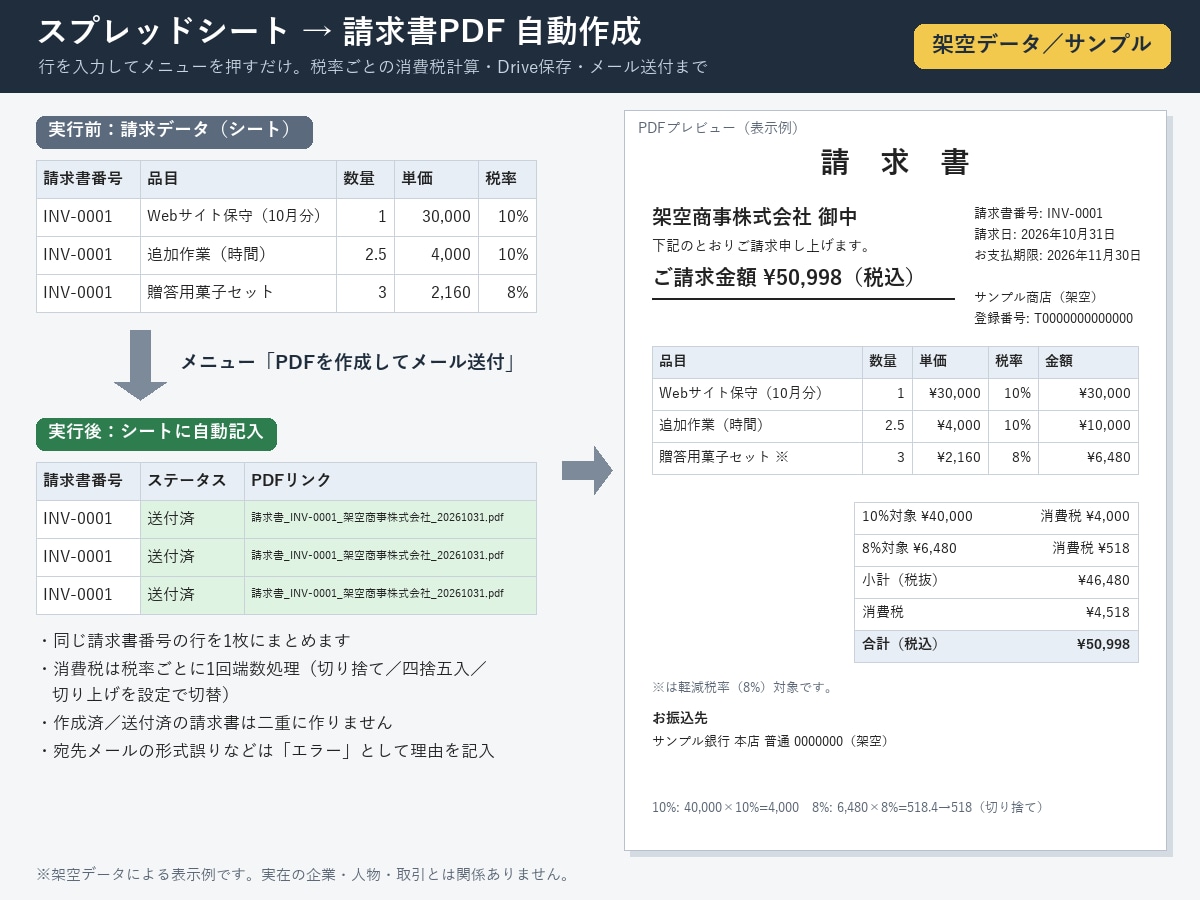Click the line 下記のとおりご請求申し上げます。
Image resolution: width=1200 pixels, height=900 pixels.
pyautogui.click(x=761, y=245)
